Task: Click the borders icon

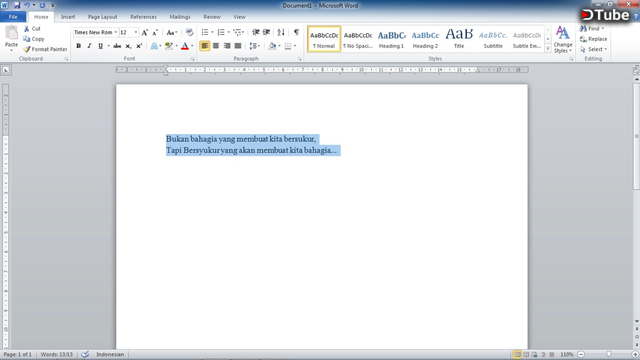Action: tap(288, 46)
